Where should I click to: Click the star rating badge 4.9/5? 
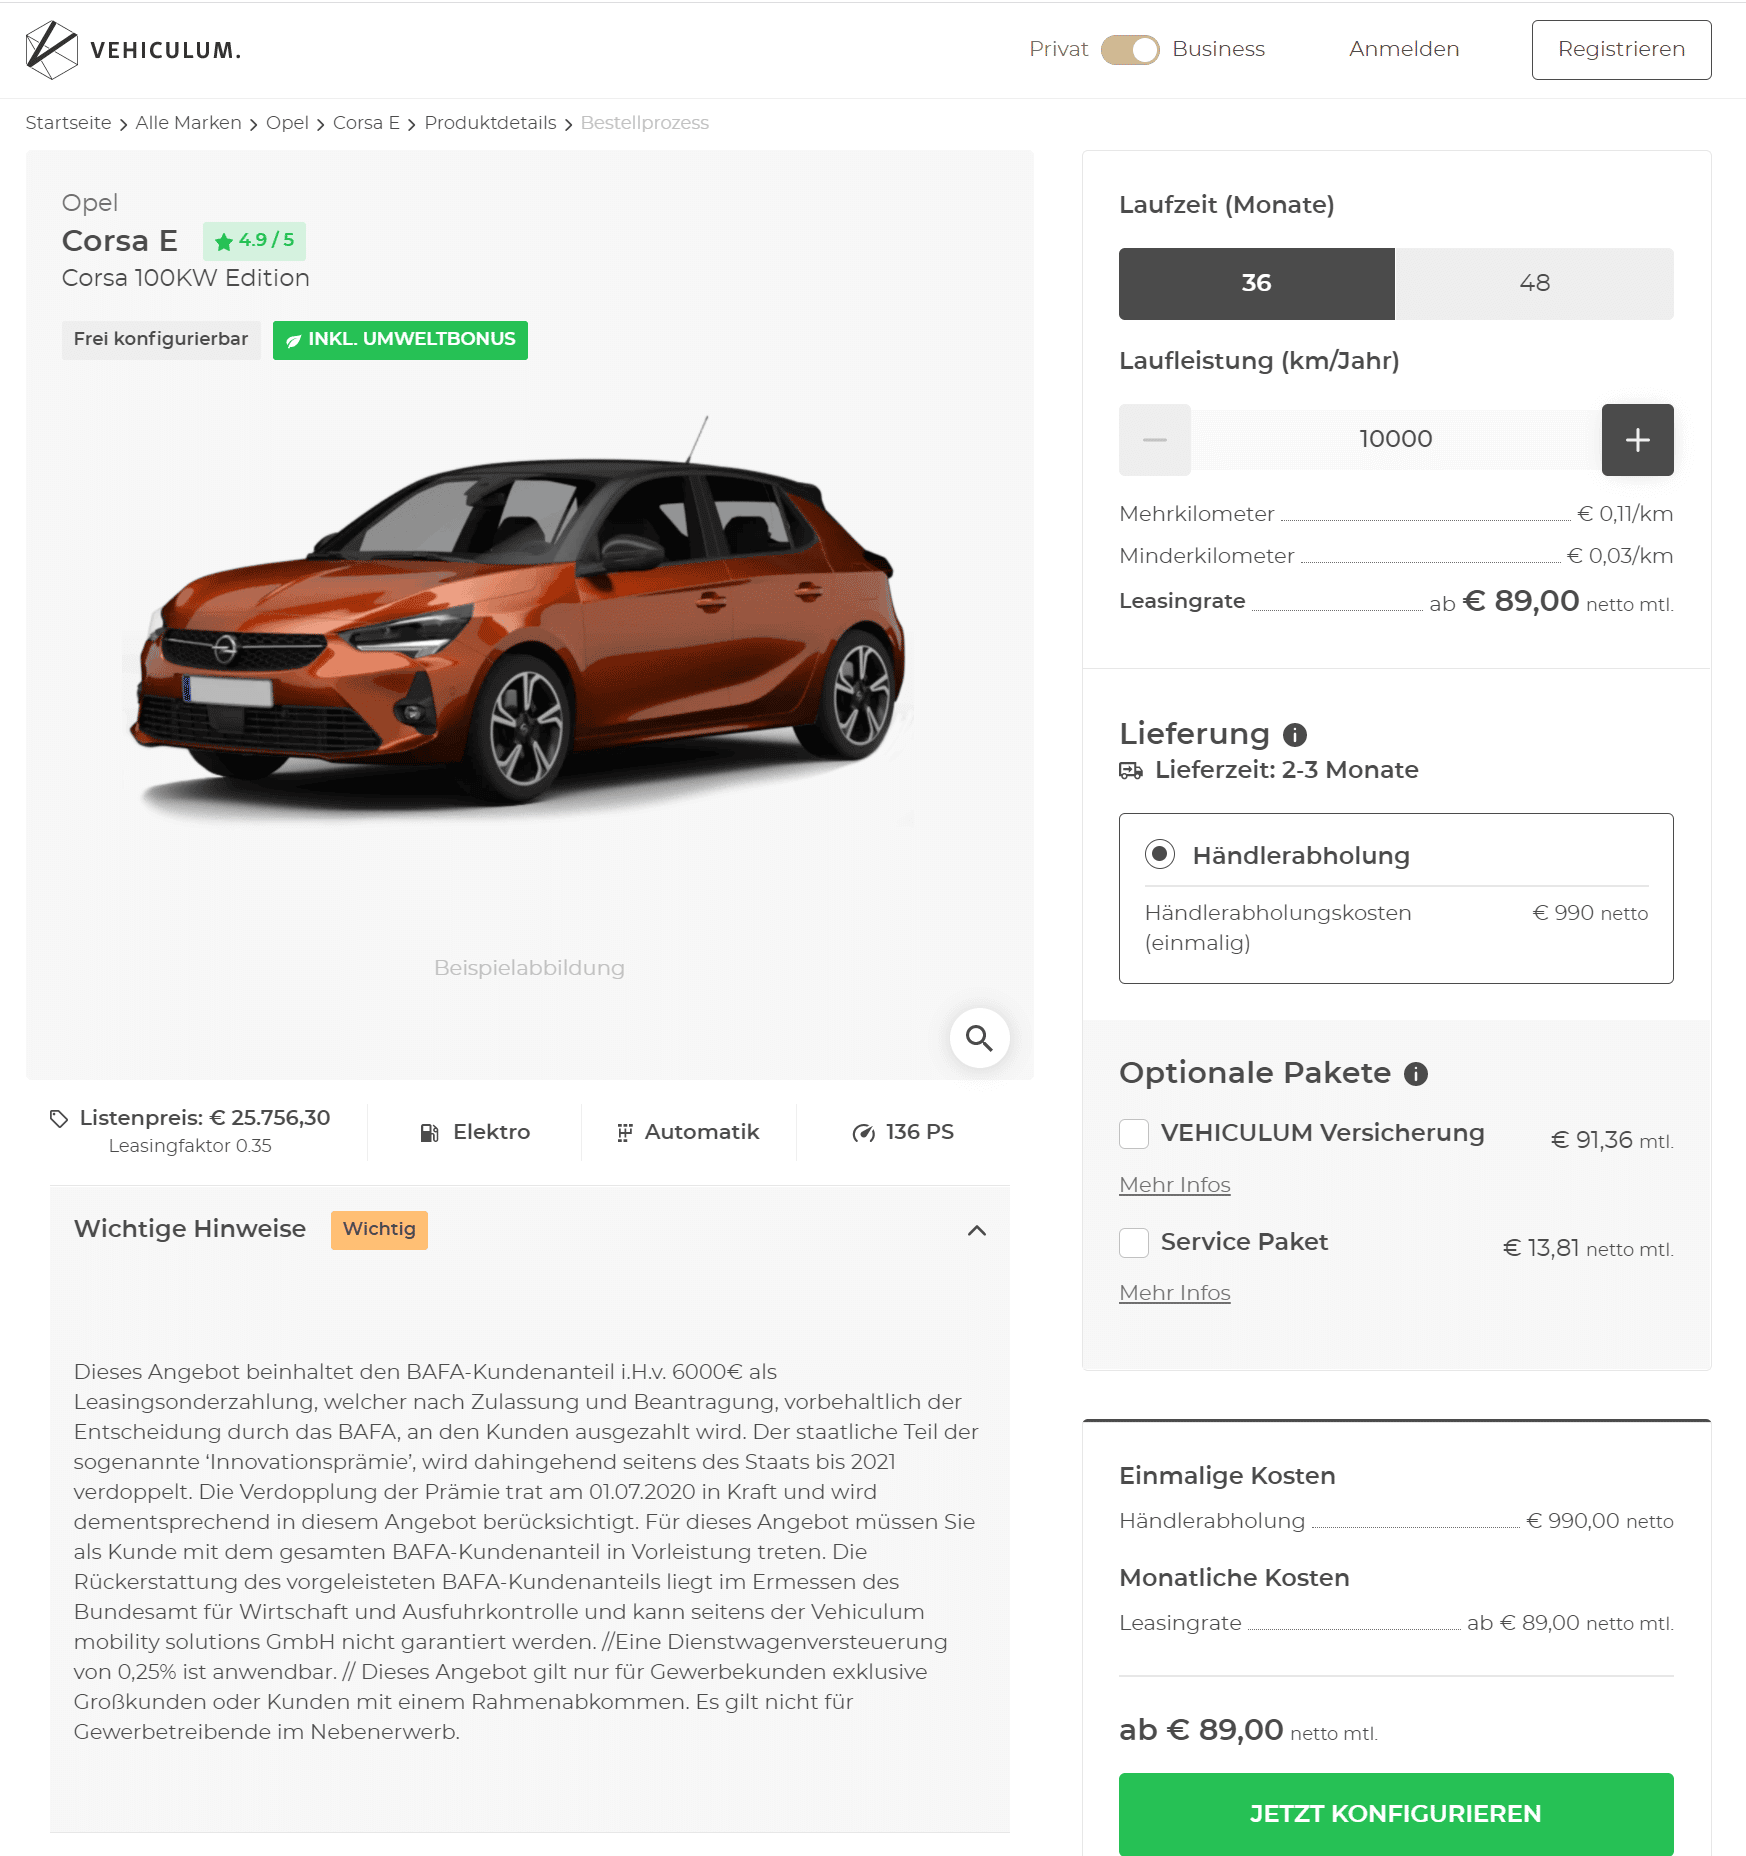click(x=254, y=241)
